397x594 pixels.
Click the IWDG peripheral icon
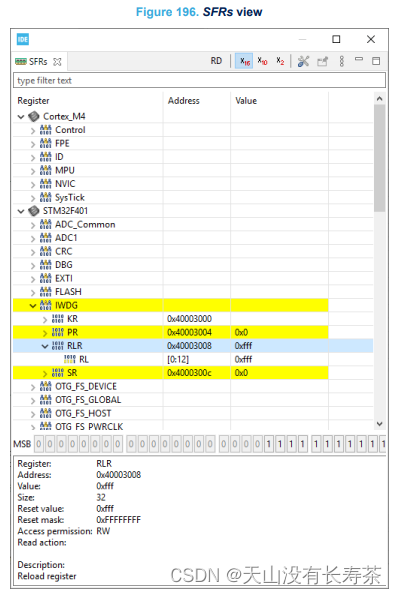45,305
